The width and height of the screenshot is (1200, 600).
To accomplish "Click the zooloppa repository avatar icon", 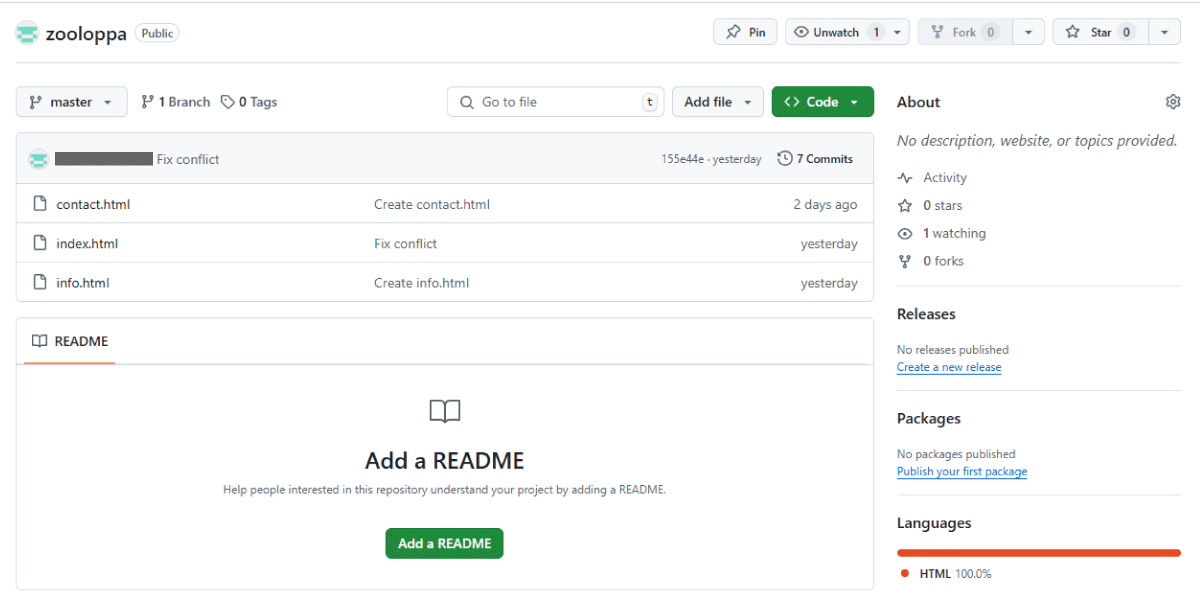I will (x=27, y=33).
